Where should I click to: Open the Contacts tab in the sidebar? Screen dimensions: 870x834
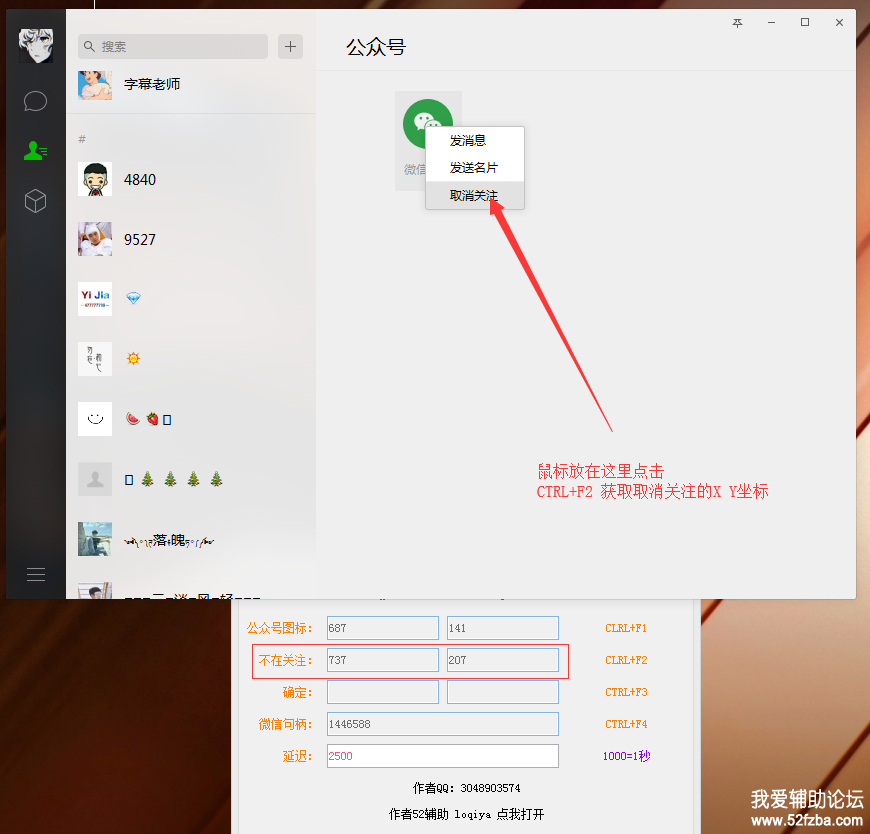(x=36, y=150)
